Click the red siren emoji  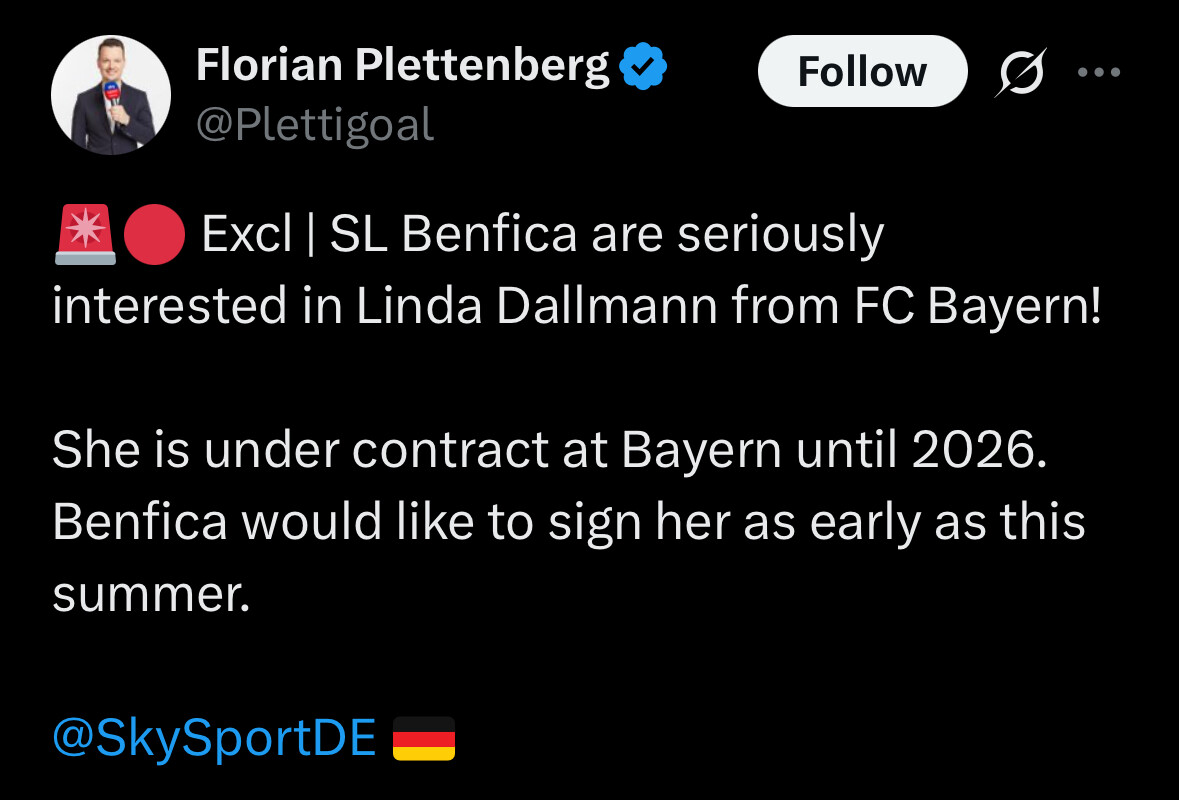[x=86, y=235]
